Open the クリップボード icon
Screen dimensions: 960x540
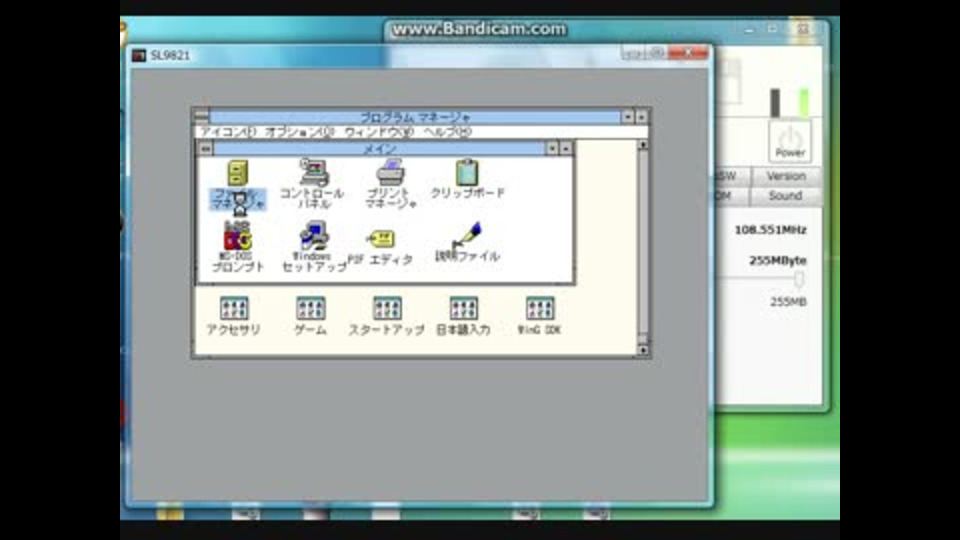tap(467, 179)
